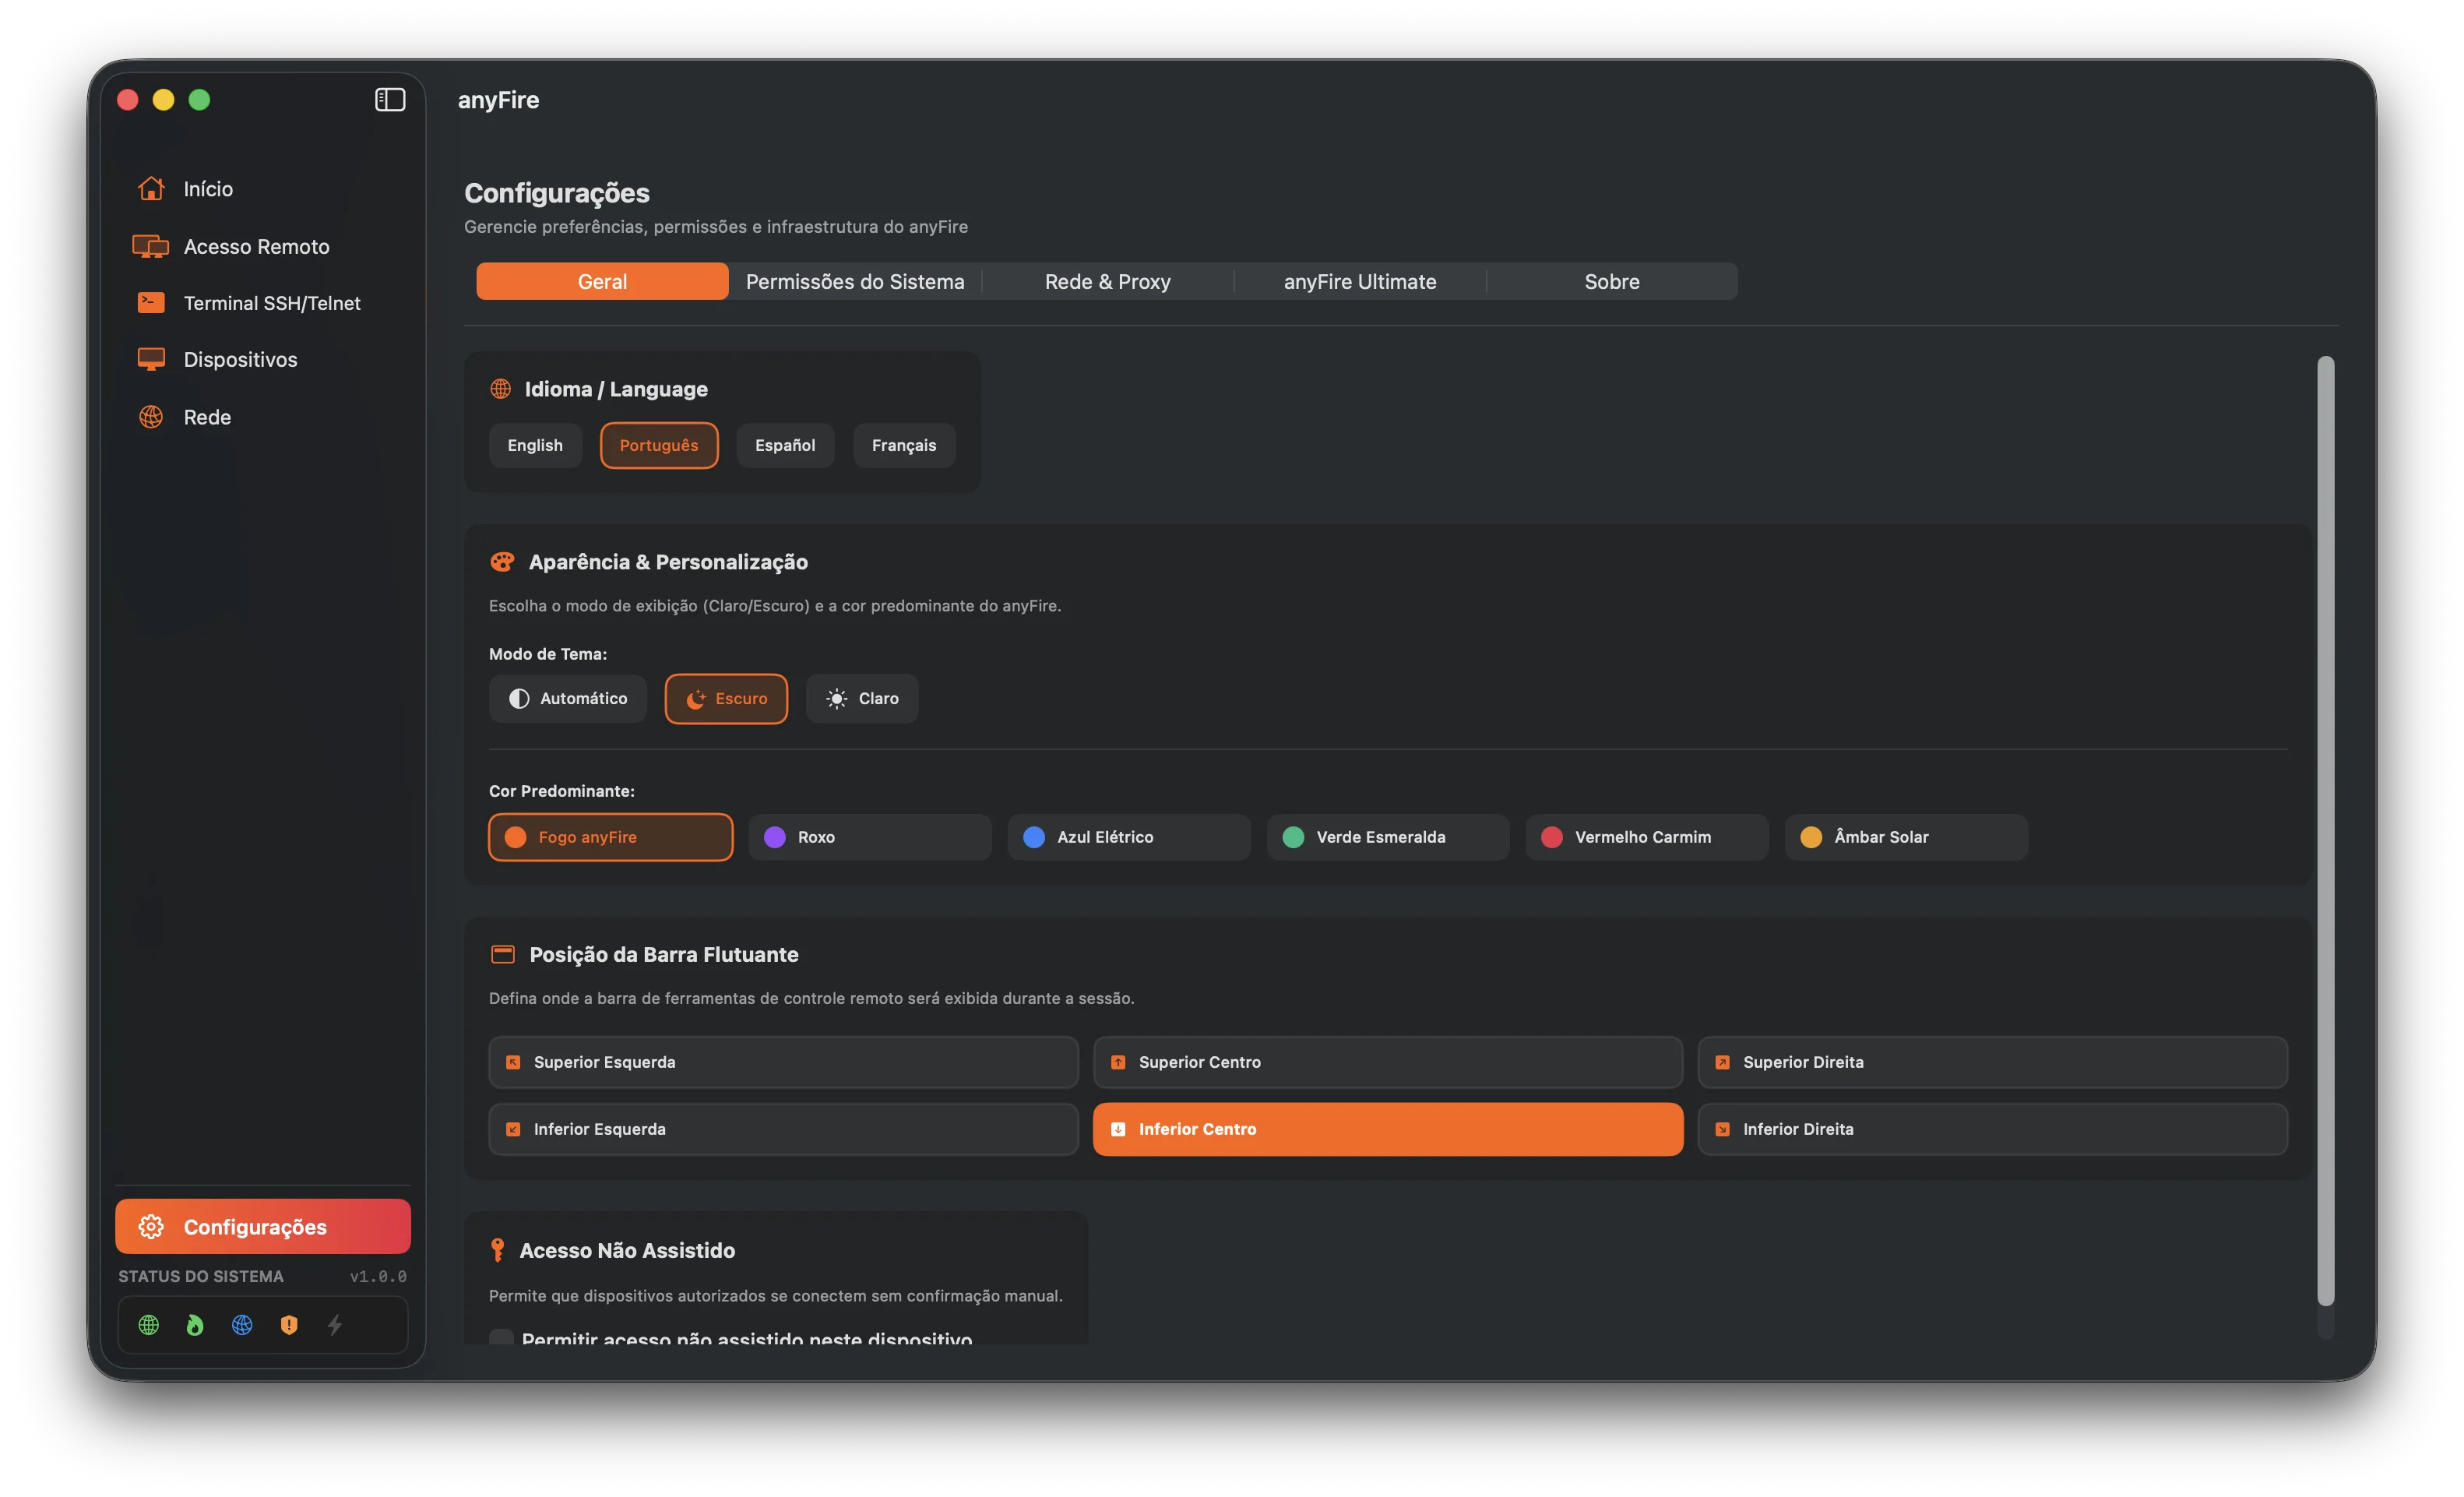2464x1497 pixels.
Task: Click the anyFire window title
Action: tap(498, 100)
